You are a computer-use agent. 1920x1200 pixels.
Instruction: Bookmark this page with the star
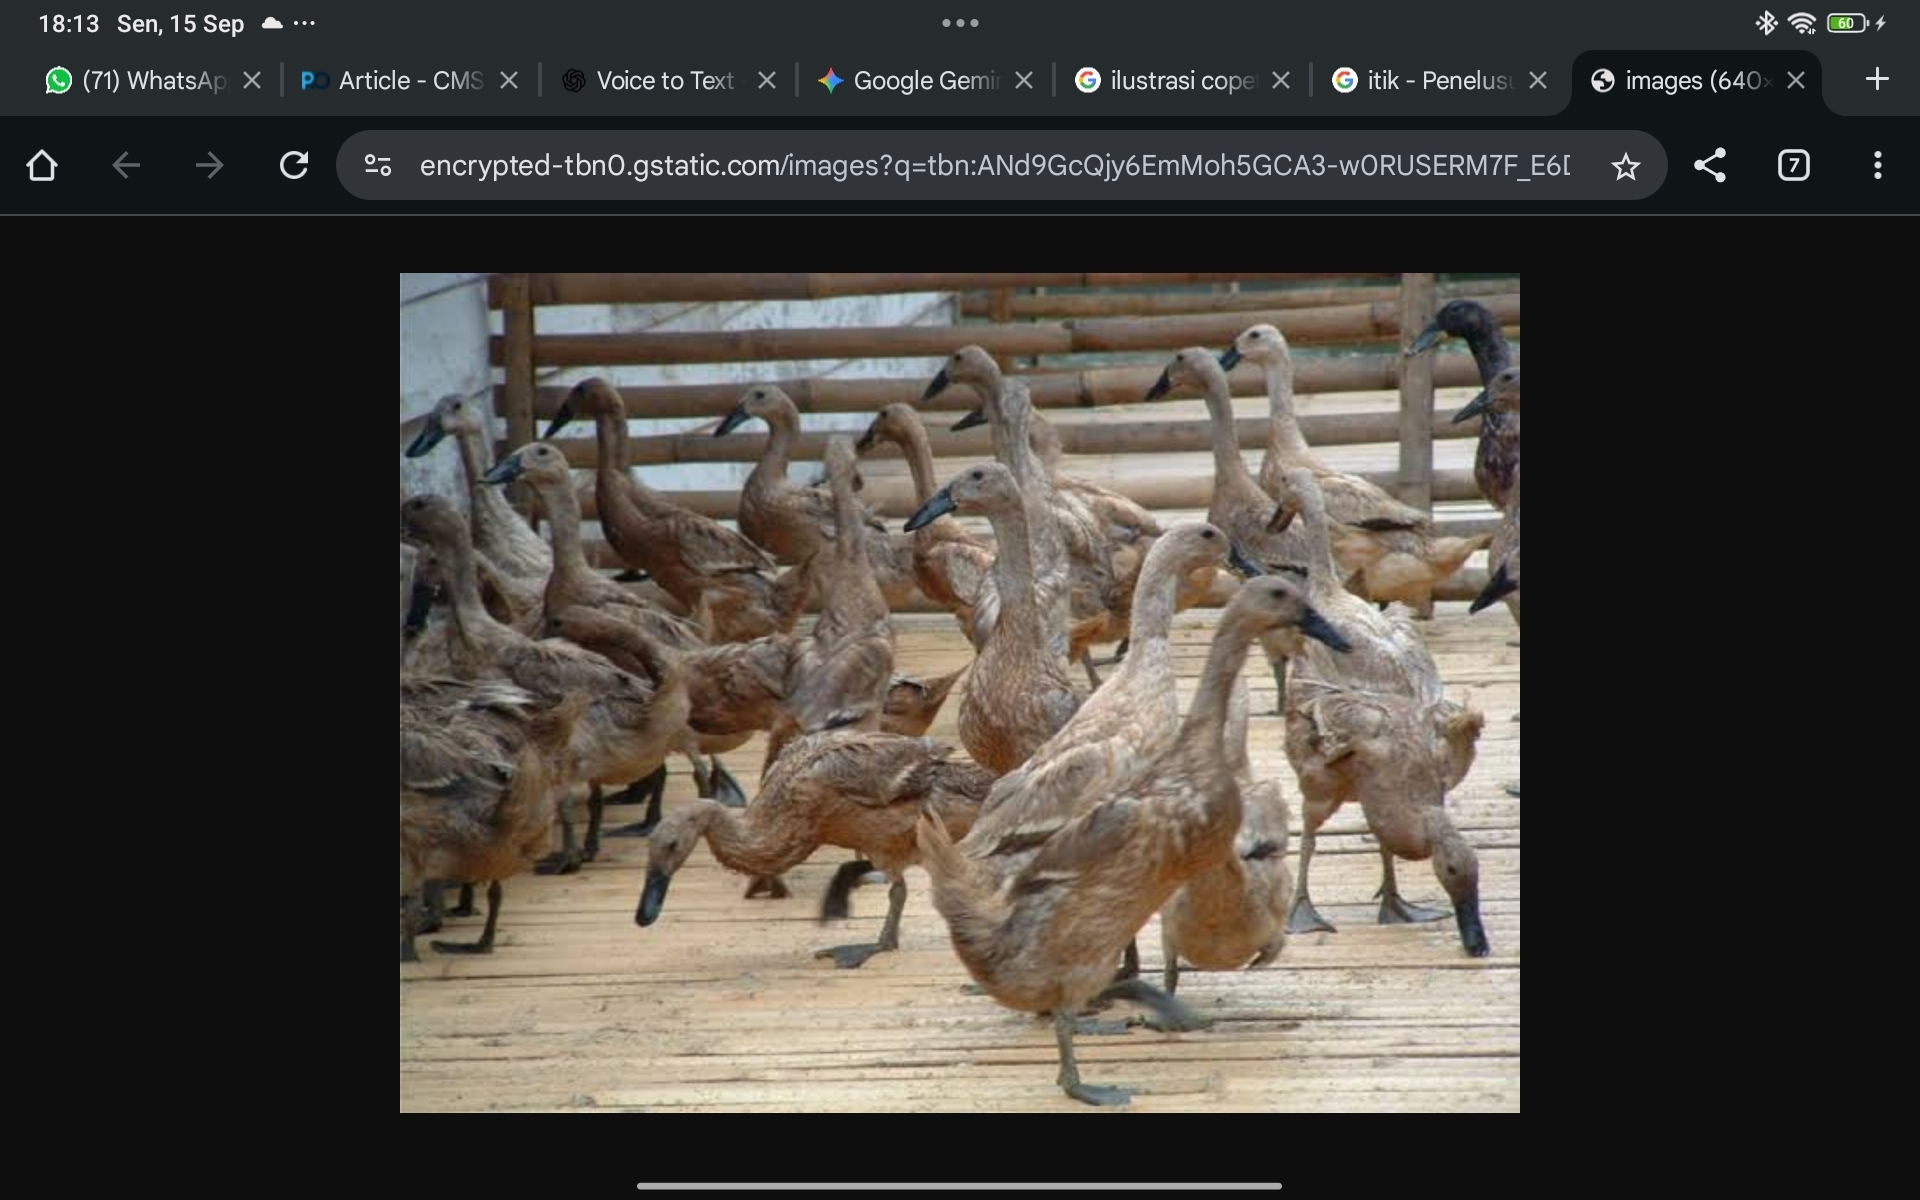click(1626, 166)
